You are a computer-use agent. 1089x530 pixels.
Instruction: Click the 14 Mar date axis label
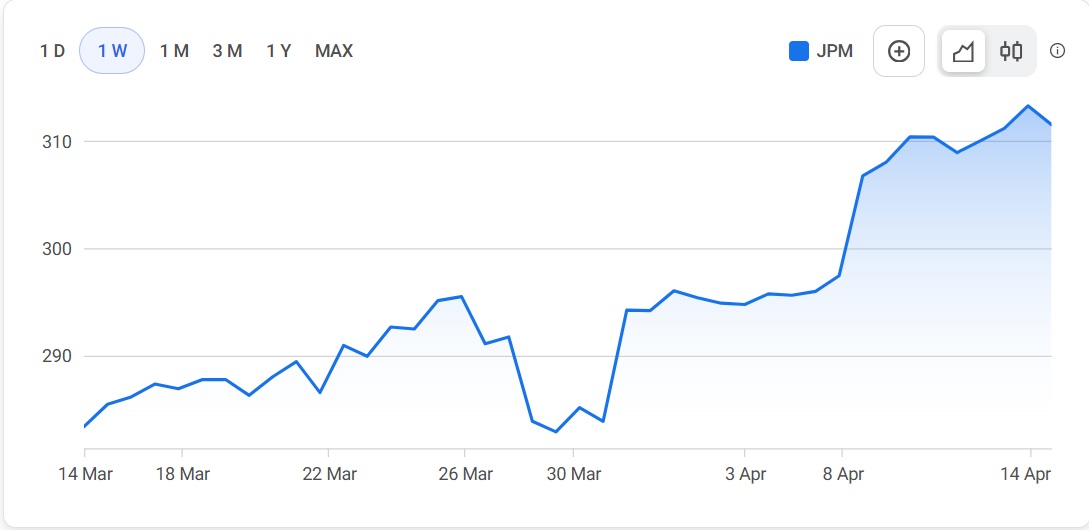click(x=84, y=474)
